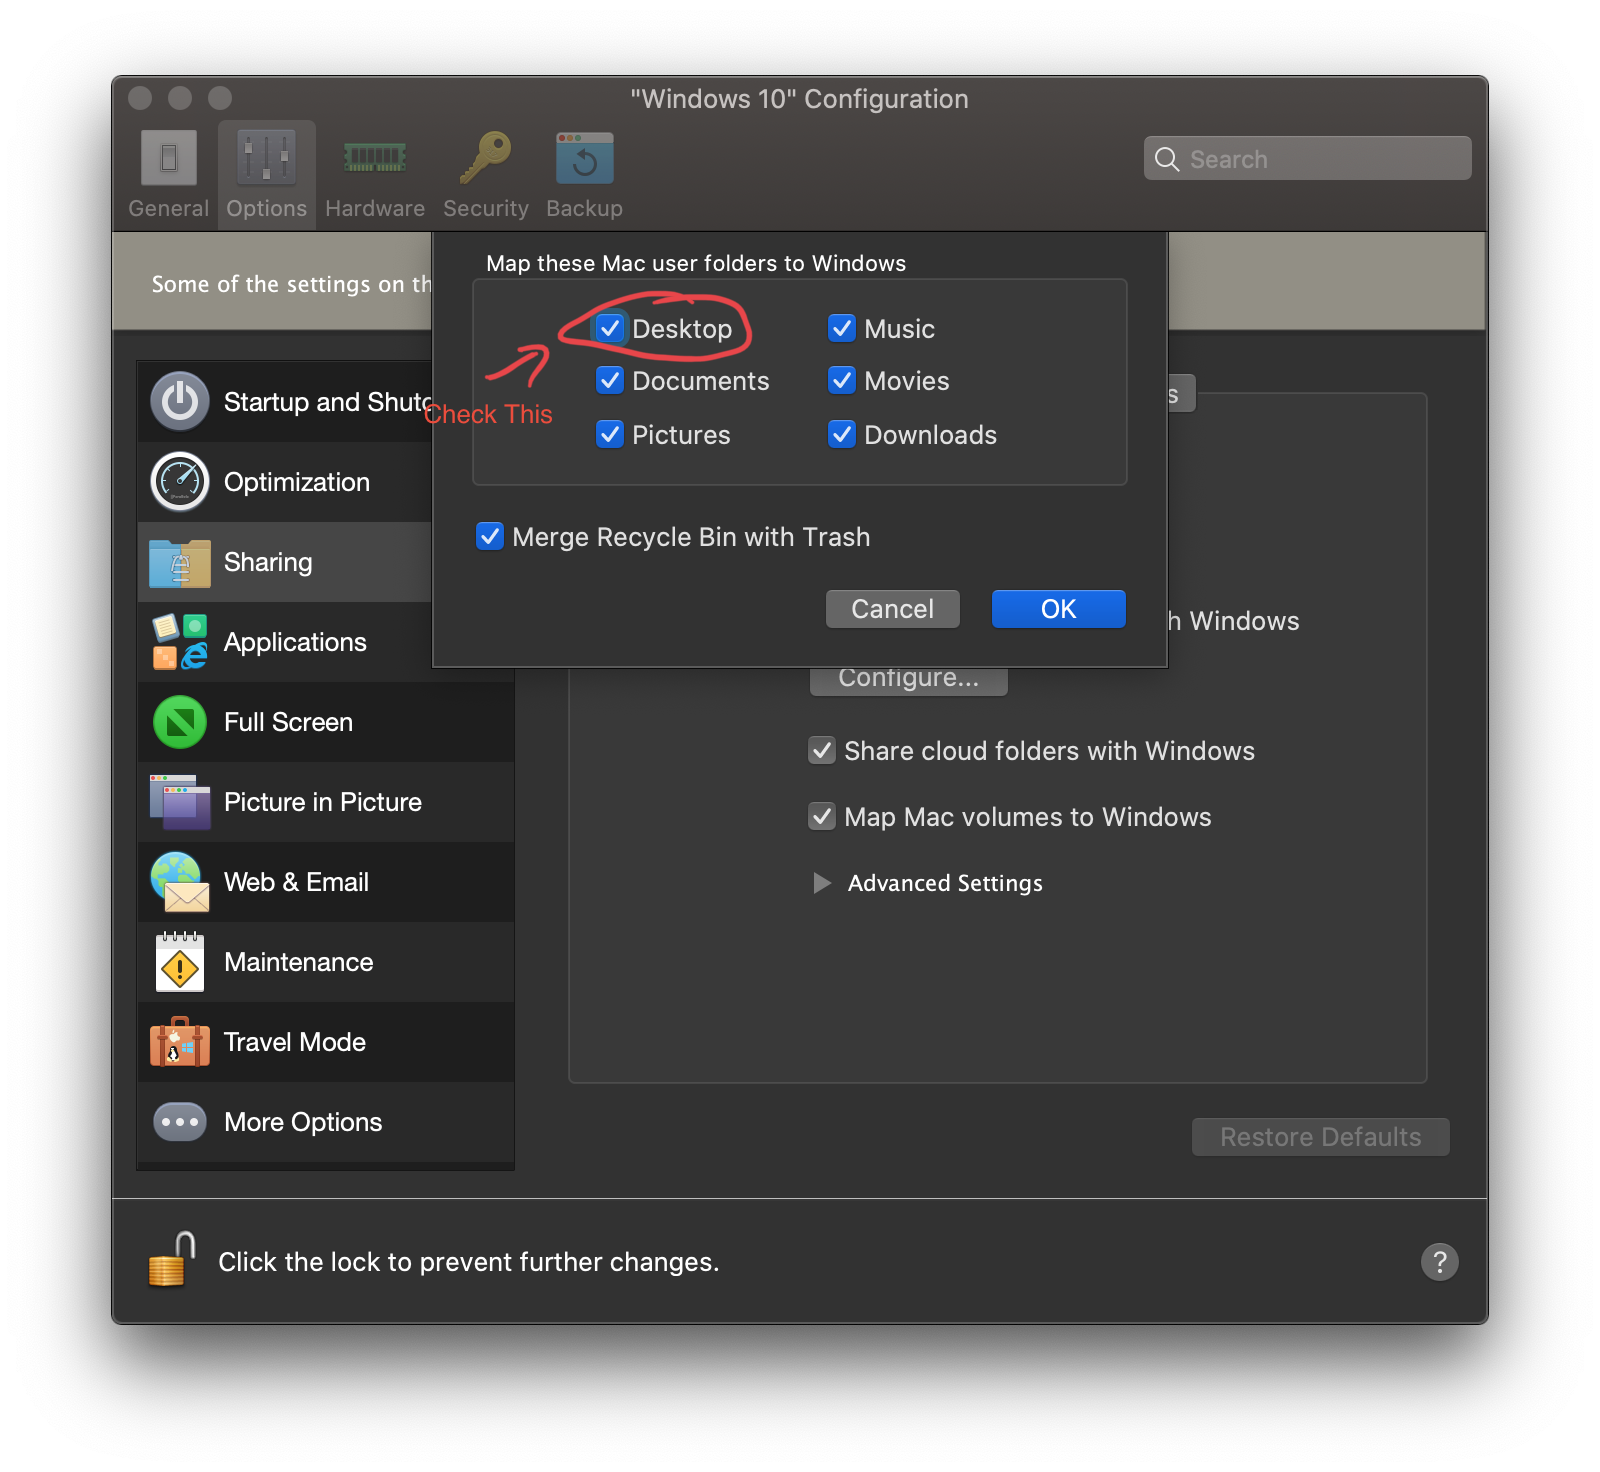
Task: Switch to the Hardware tab label
Action: (375, 208)
